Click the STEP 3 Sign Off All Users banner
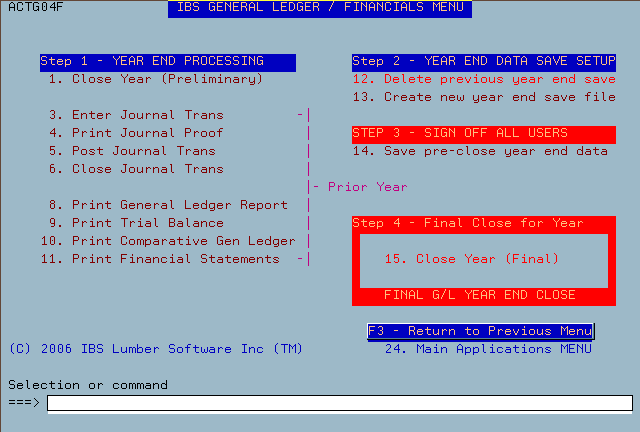The width and height of the screenshot is (640, 432). click(484, 134)
